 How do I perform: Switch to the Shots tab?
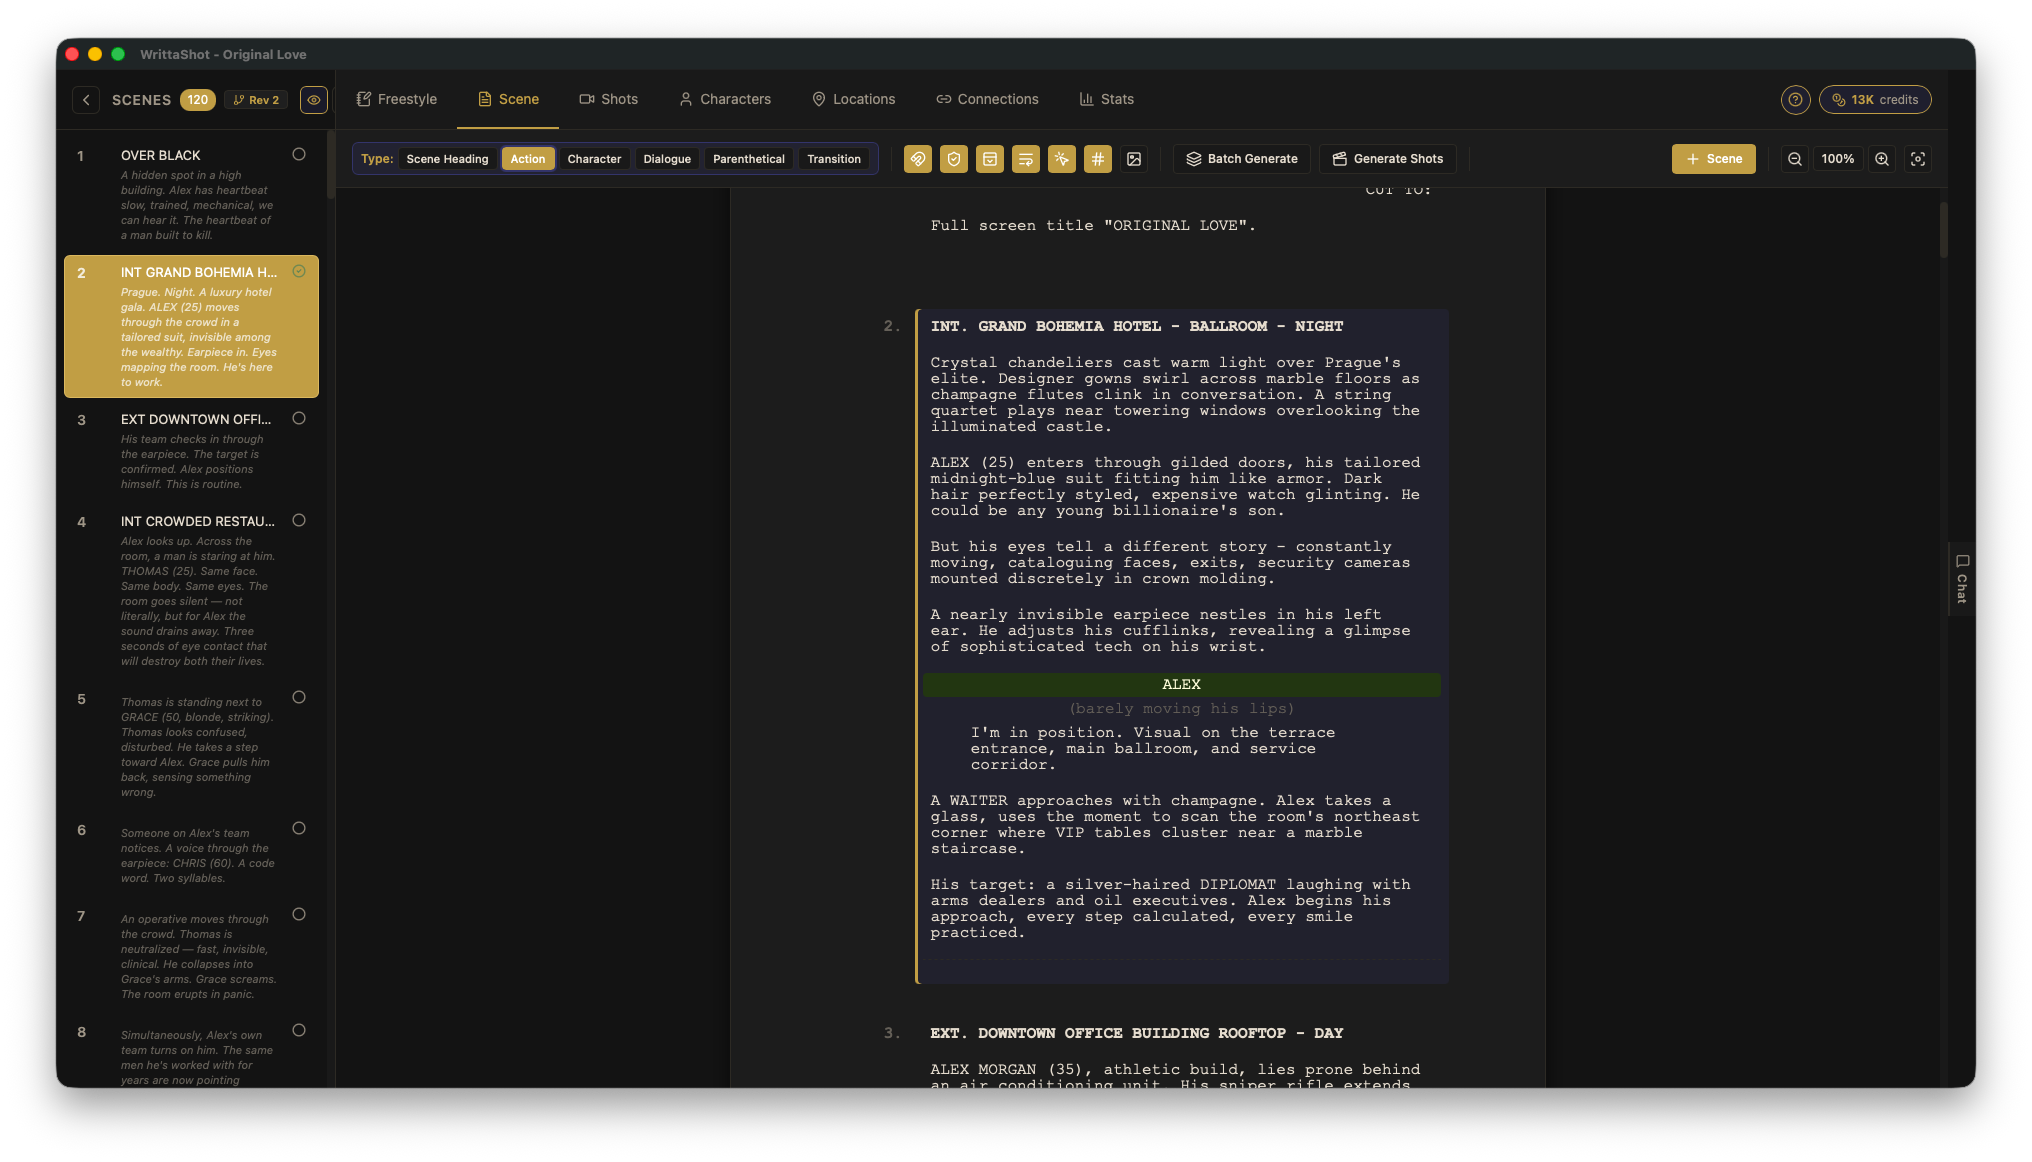click(x=609, y=99)
